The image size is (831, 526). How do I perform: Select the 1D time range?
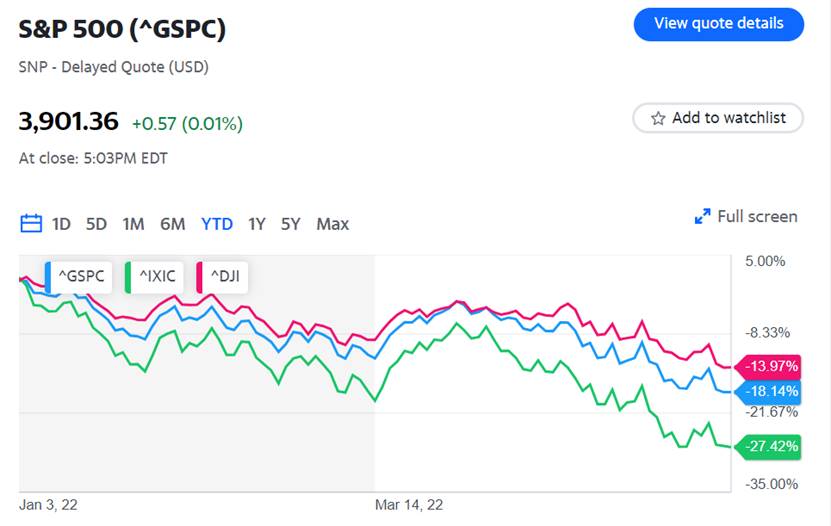[x=61, y=224]
